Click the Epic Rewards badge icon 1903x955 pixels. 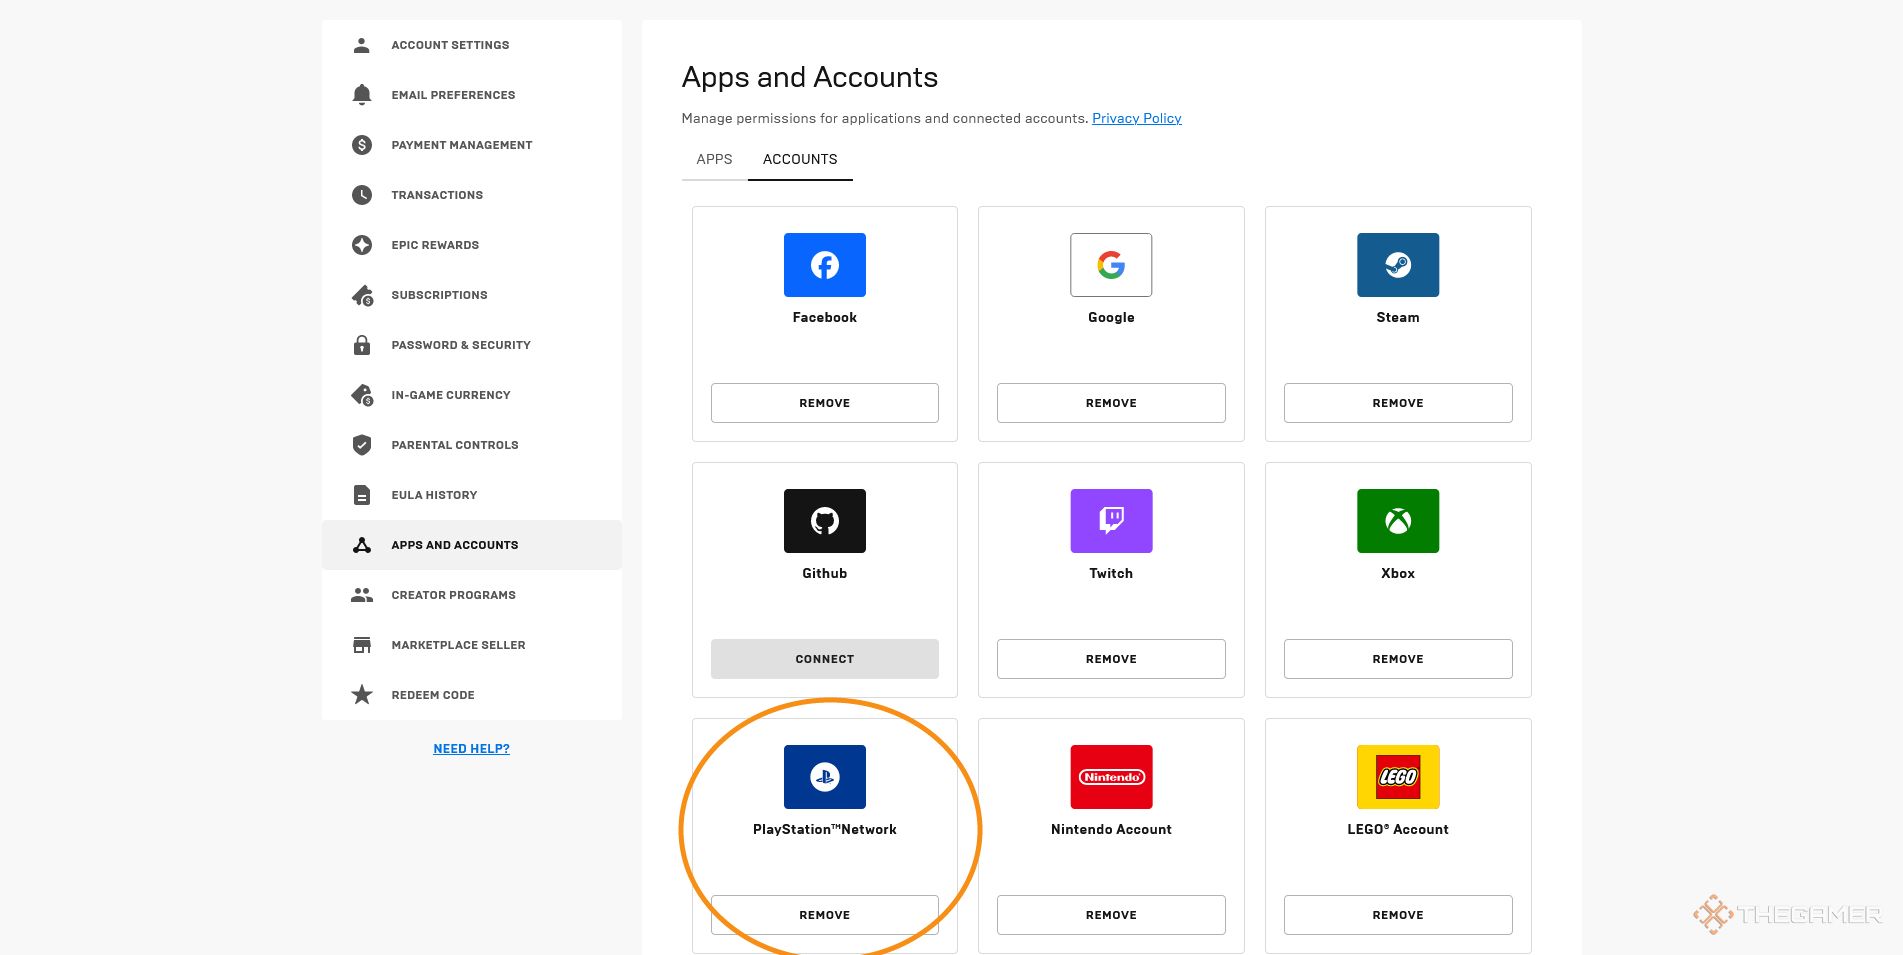(362, 245)
